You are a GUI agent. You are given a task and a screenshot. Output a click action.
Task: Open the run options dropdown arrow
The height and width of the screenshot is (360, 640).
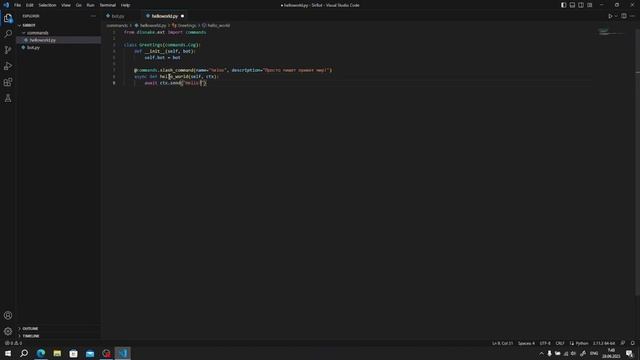click(x=616, y=16)
